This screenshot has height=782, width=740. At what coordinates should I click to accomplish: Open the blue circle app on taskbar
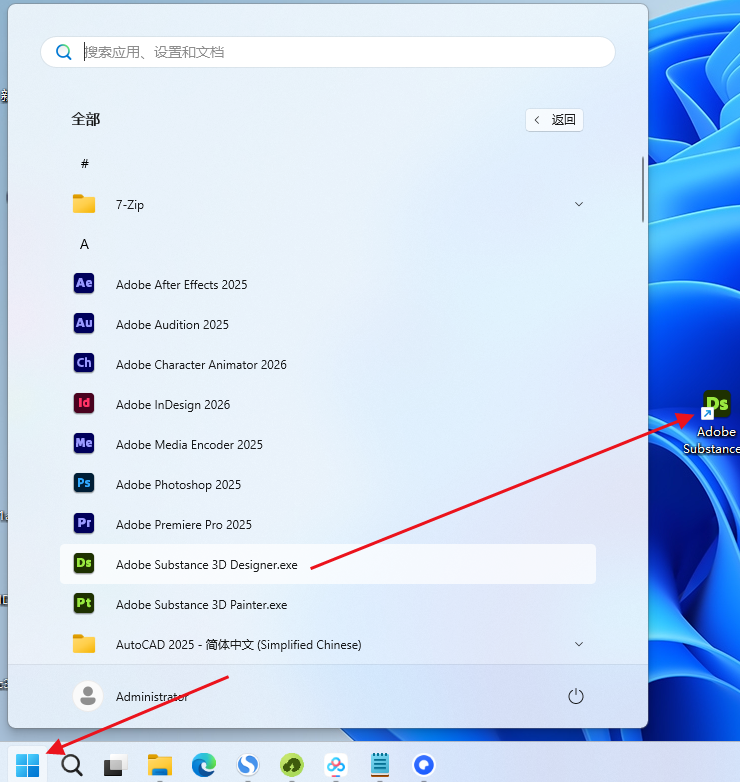(424, 765)
